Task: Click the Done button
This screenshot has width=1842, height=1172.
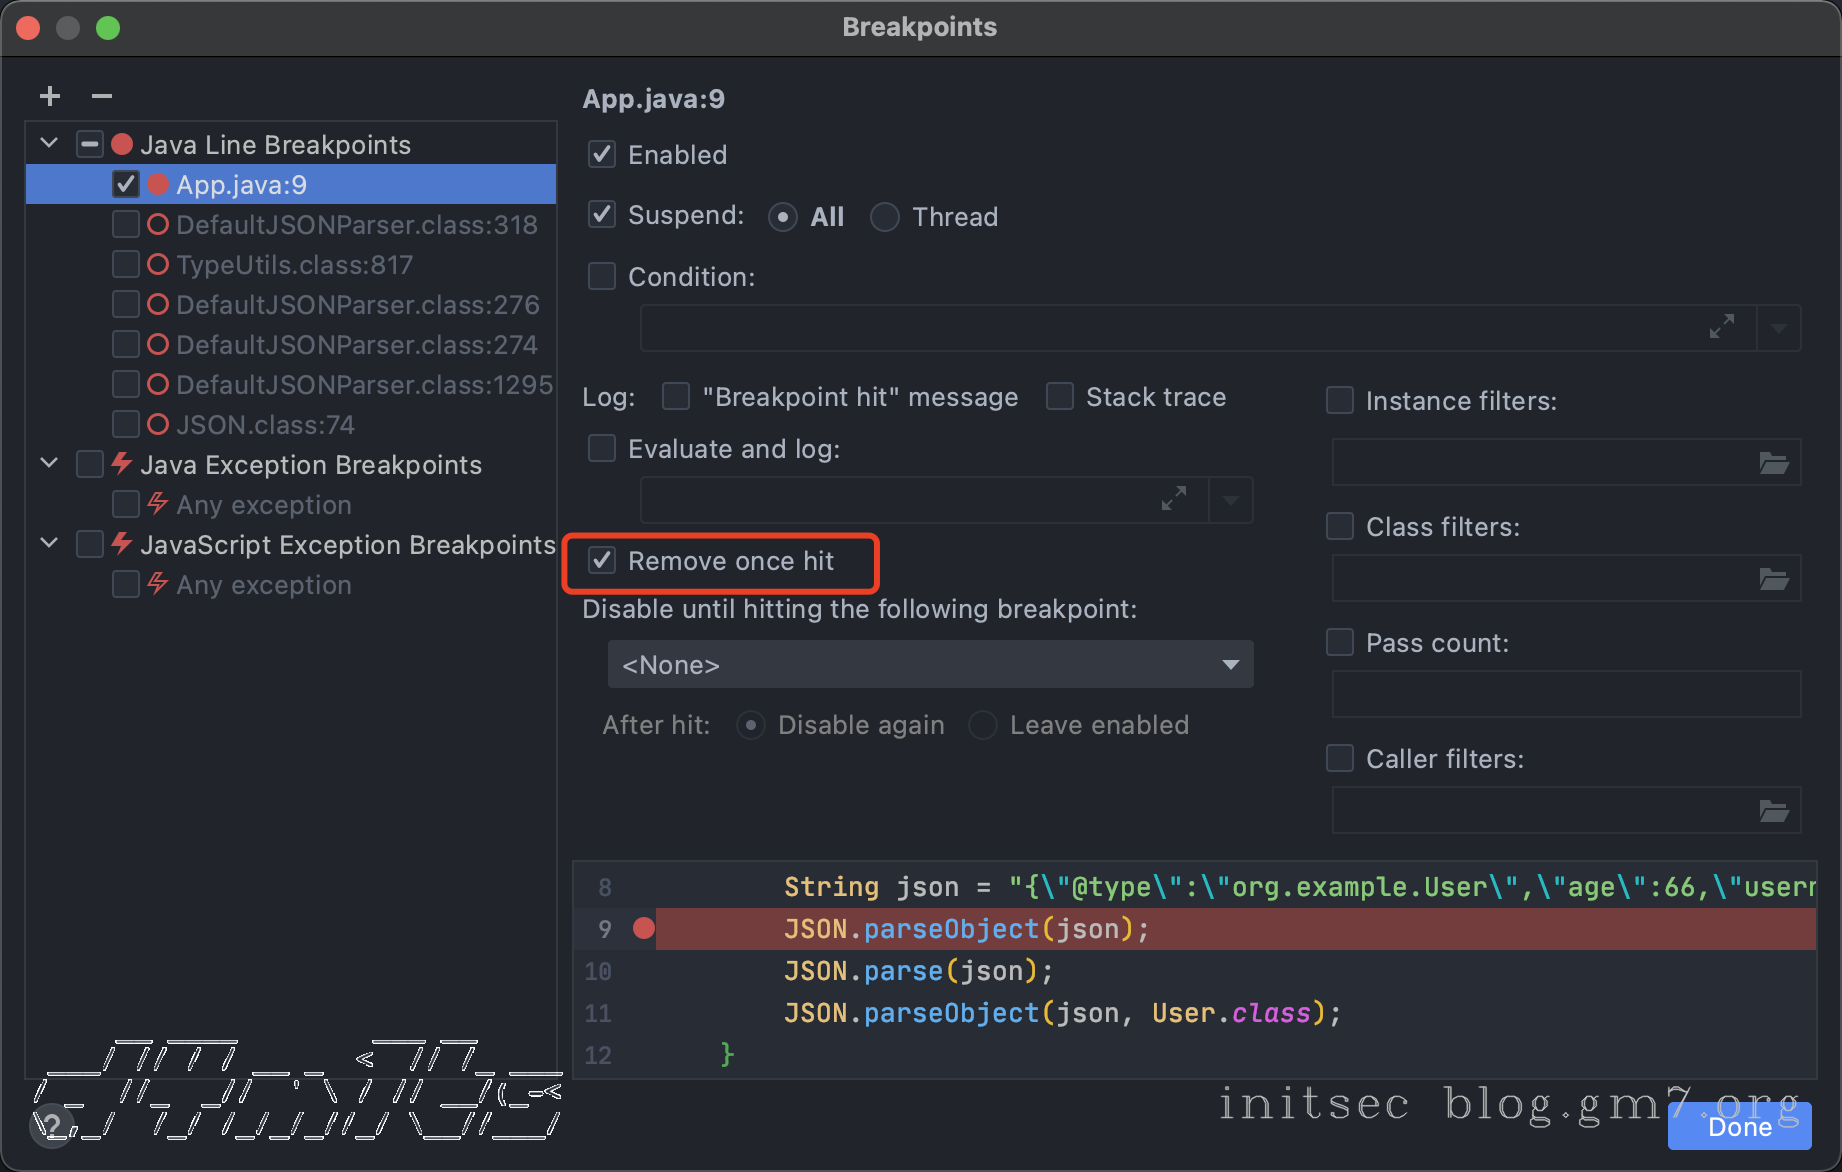Action: pos(1739,1127)
